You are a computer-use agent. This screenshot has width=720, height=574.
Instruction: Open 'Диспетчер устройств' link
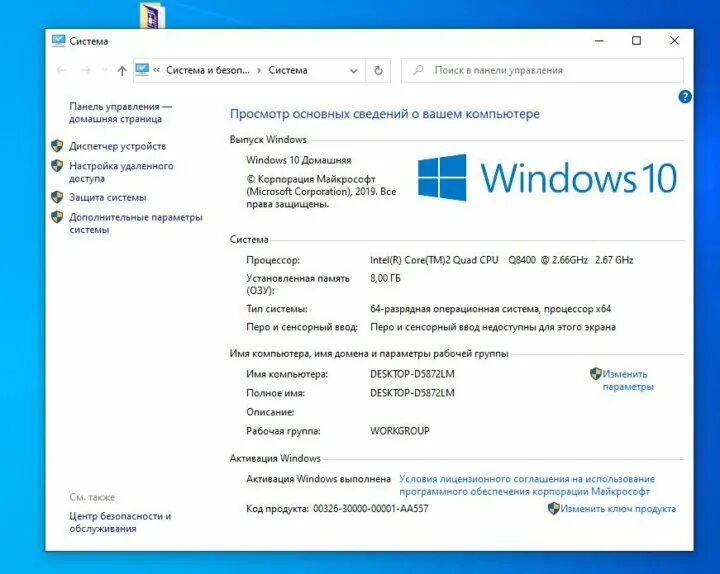(x=118, y=146)
